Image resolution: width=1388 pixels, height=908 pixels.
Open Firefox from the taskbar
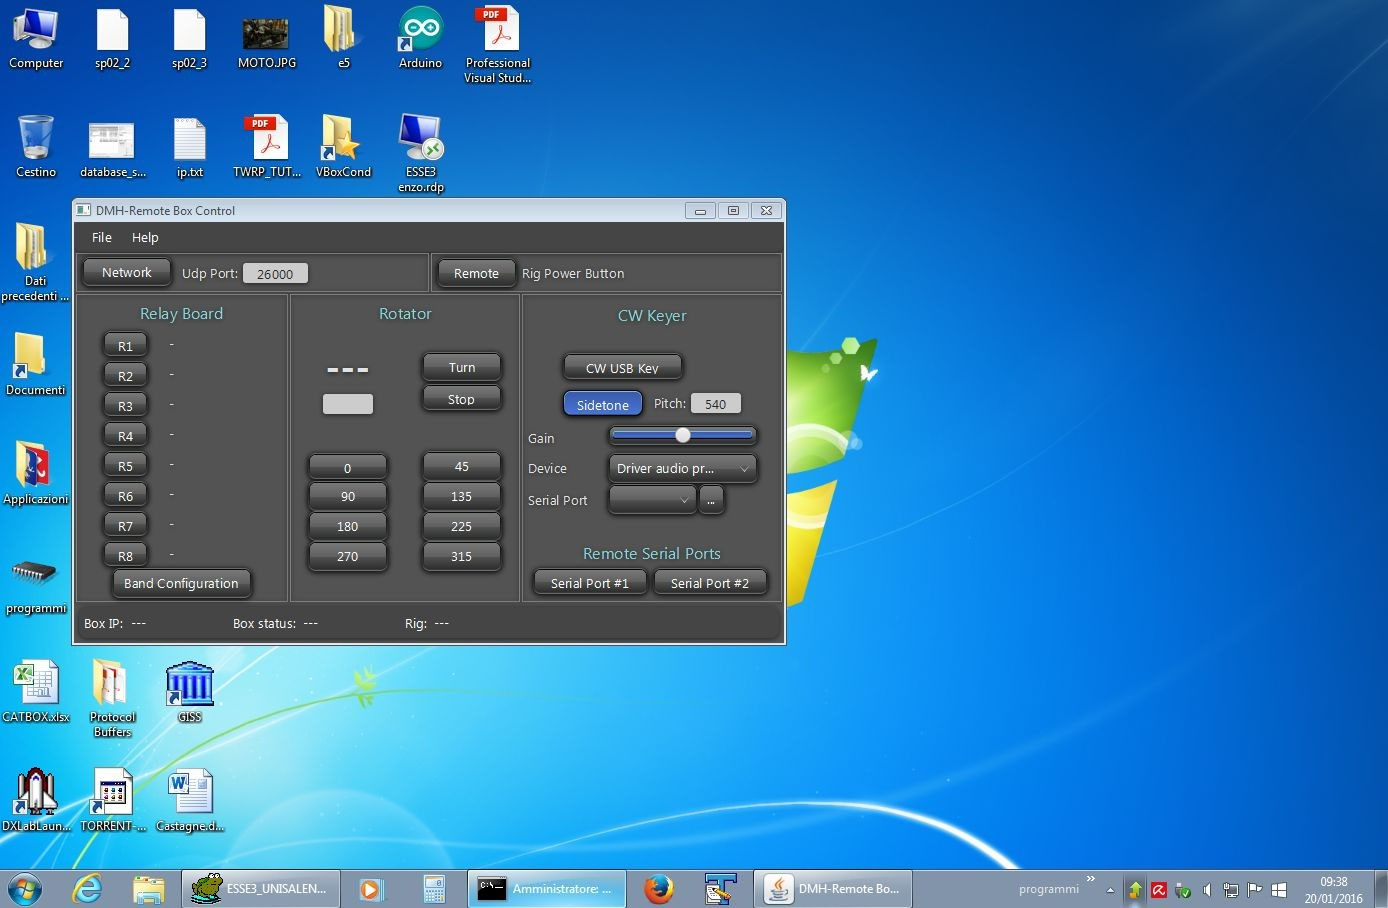659,888
